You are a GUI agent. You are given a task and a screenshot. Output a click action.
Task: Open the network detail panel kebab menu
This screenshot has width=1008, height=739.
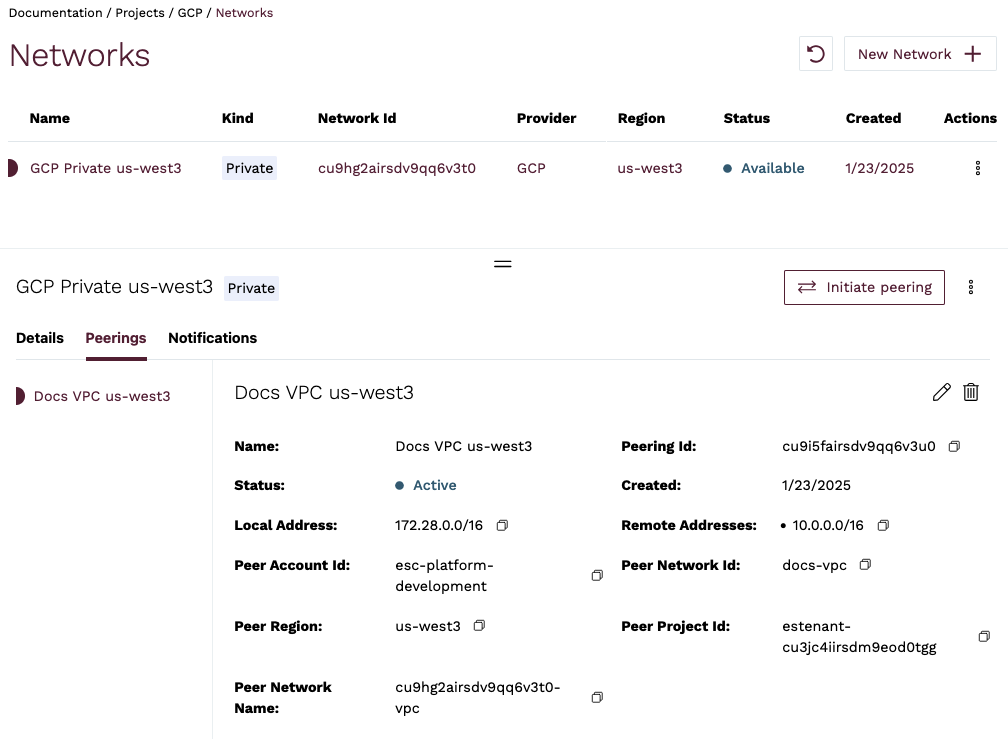click(x=971, y=288)
